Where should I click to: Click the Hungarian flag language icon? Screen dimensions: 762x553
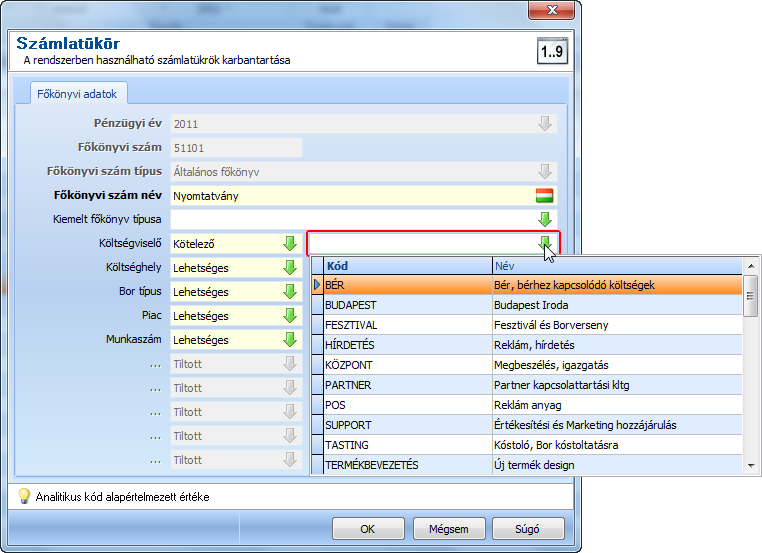pos(544,196)
